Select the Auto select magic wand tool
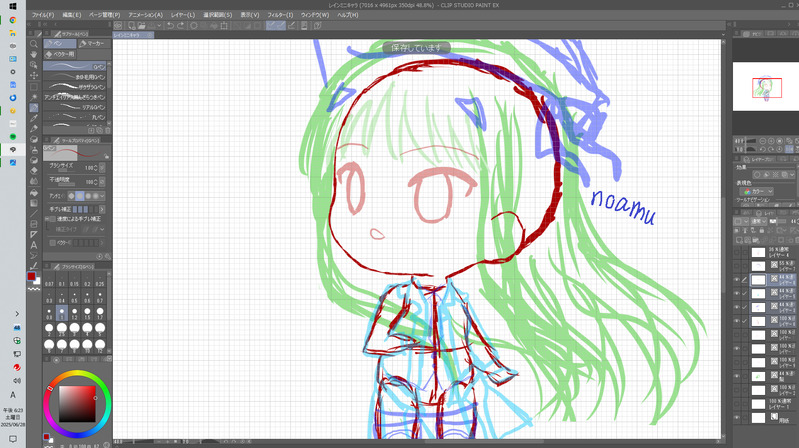The width and height of the screenshot is (799, 448). [34, 97]
